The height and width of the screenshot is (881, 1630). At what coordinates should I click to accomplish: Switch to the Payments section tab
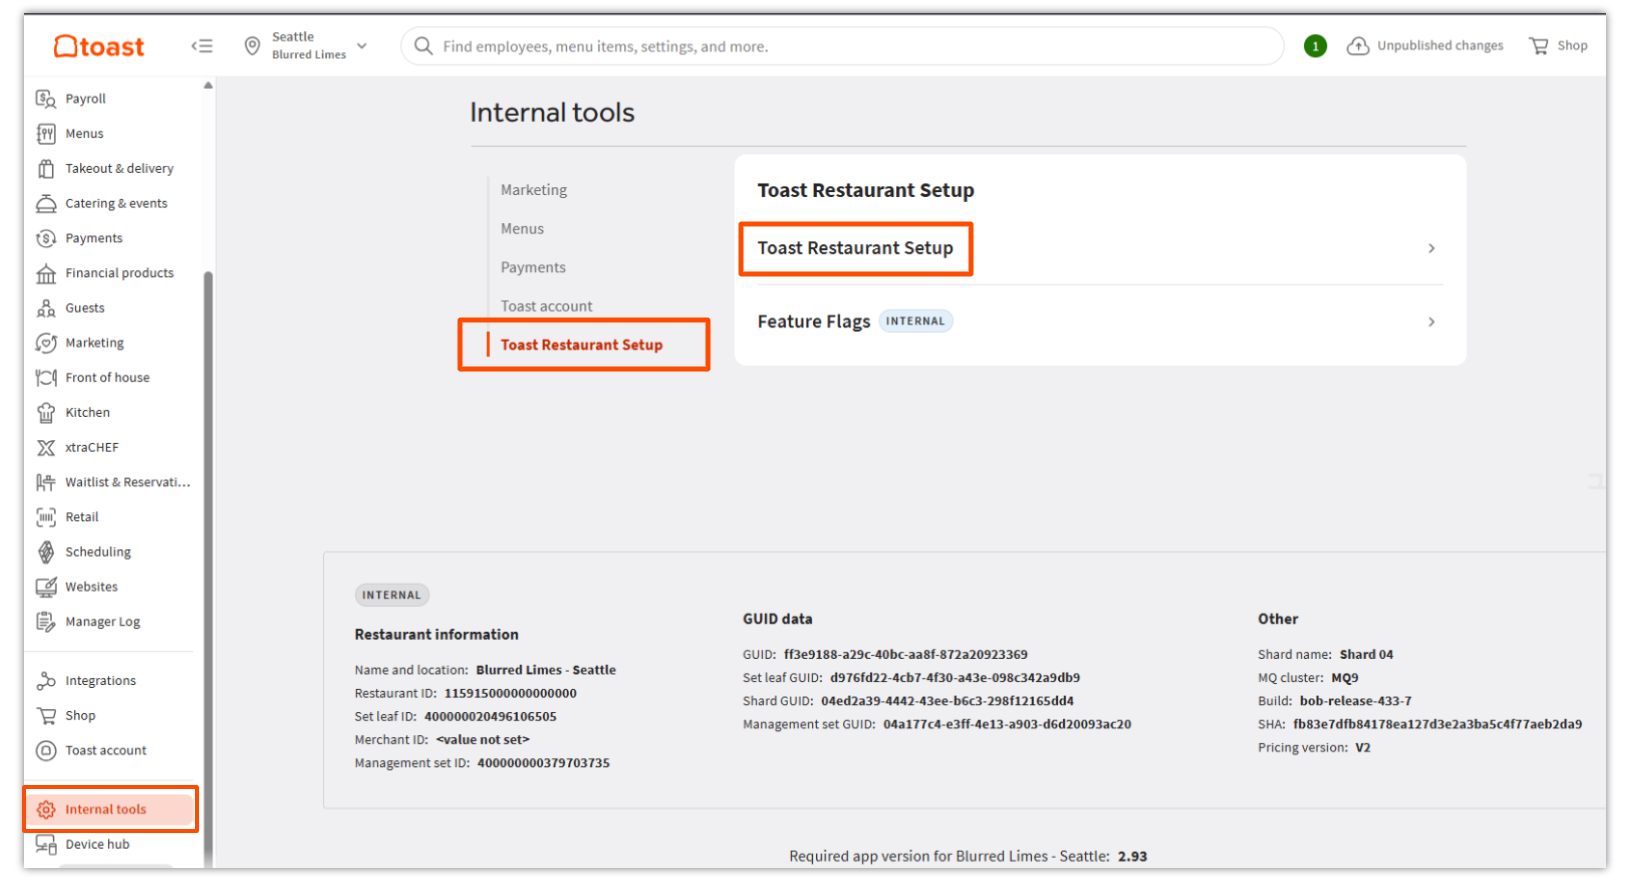point(533,268)
